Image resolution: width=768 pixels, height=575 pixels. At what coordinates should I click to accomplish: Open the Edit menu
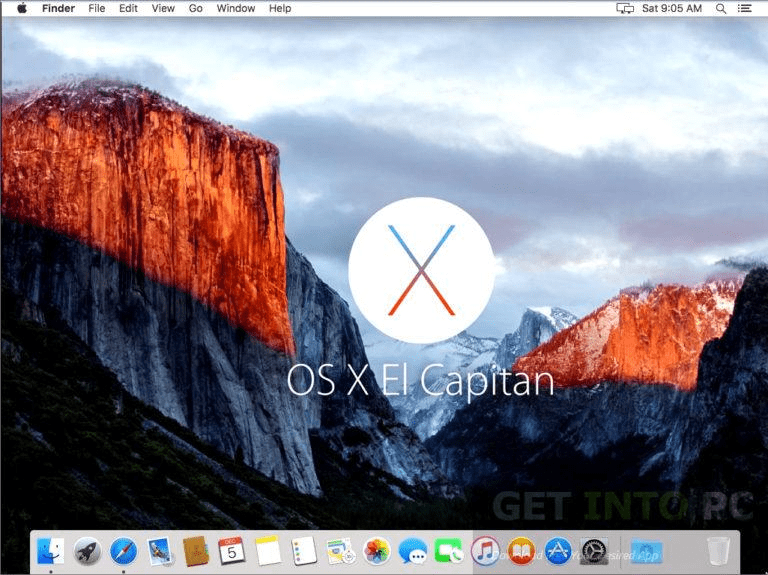(x=128, y=8)
